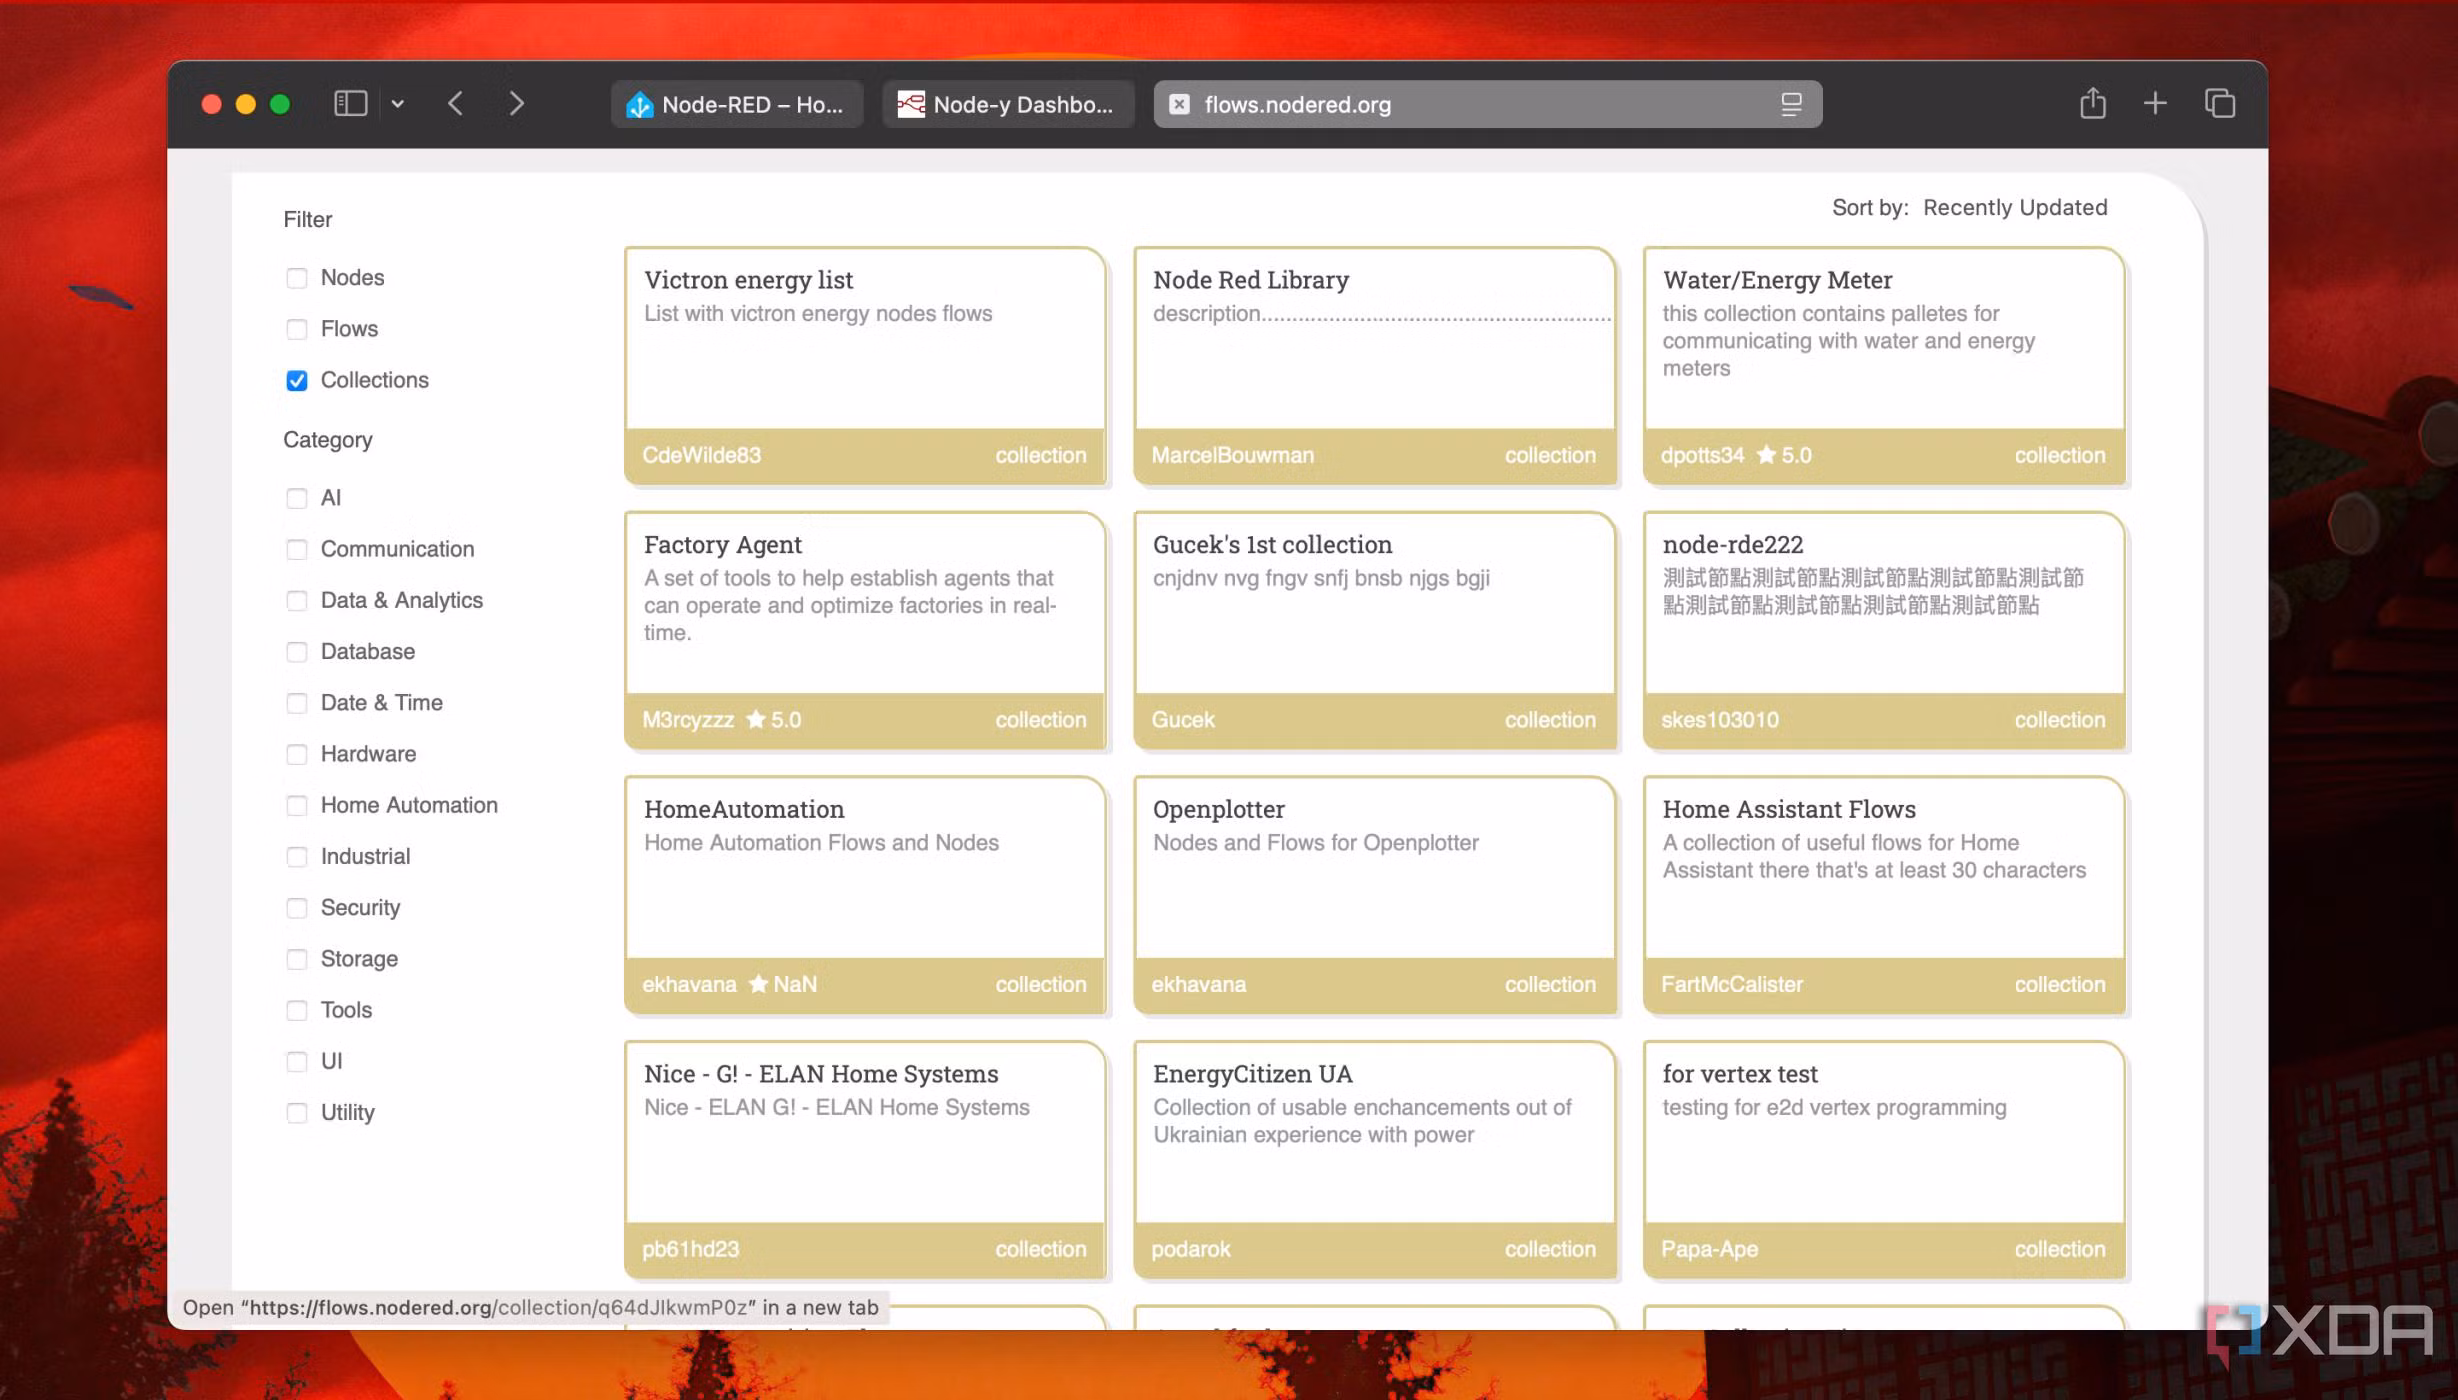
Task: Check the Tools category checkbox
Action: pyautogui.click(x=296, y=1010)
